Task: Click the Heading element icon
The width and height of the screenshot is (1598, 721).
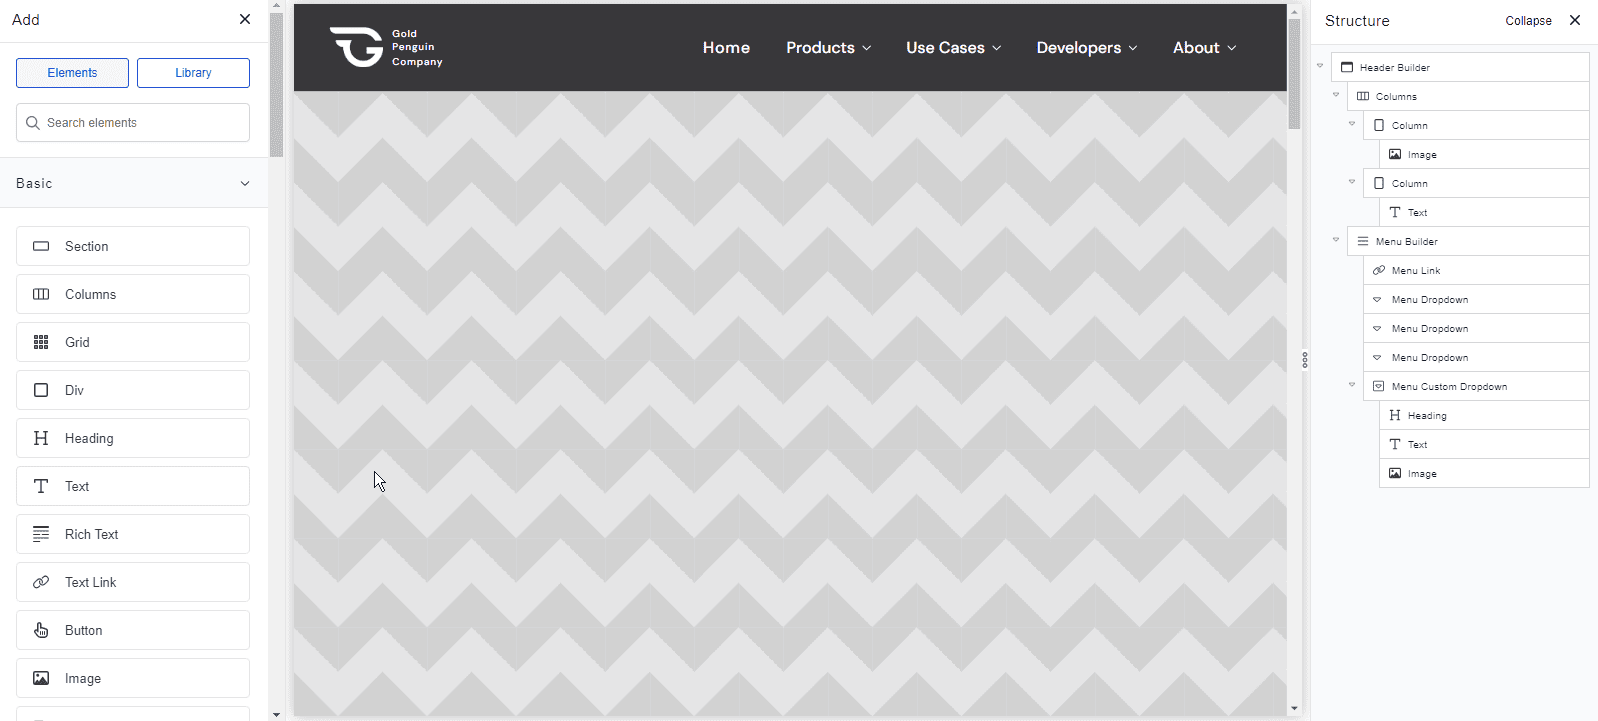Action: [41, 438]
